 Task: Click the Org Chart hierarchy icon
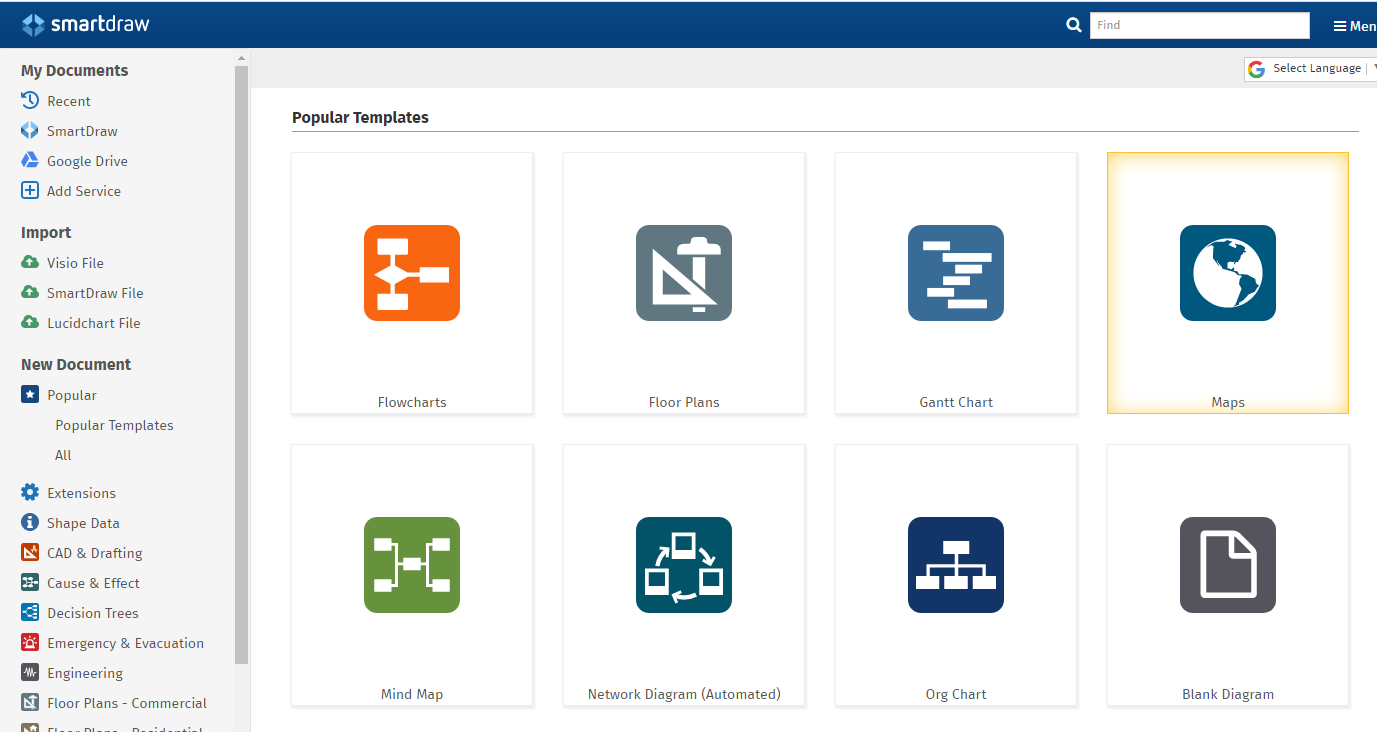(956, 565)
